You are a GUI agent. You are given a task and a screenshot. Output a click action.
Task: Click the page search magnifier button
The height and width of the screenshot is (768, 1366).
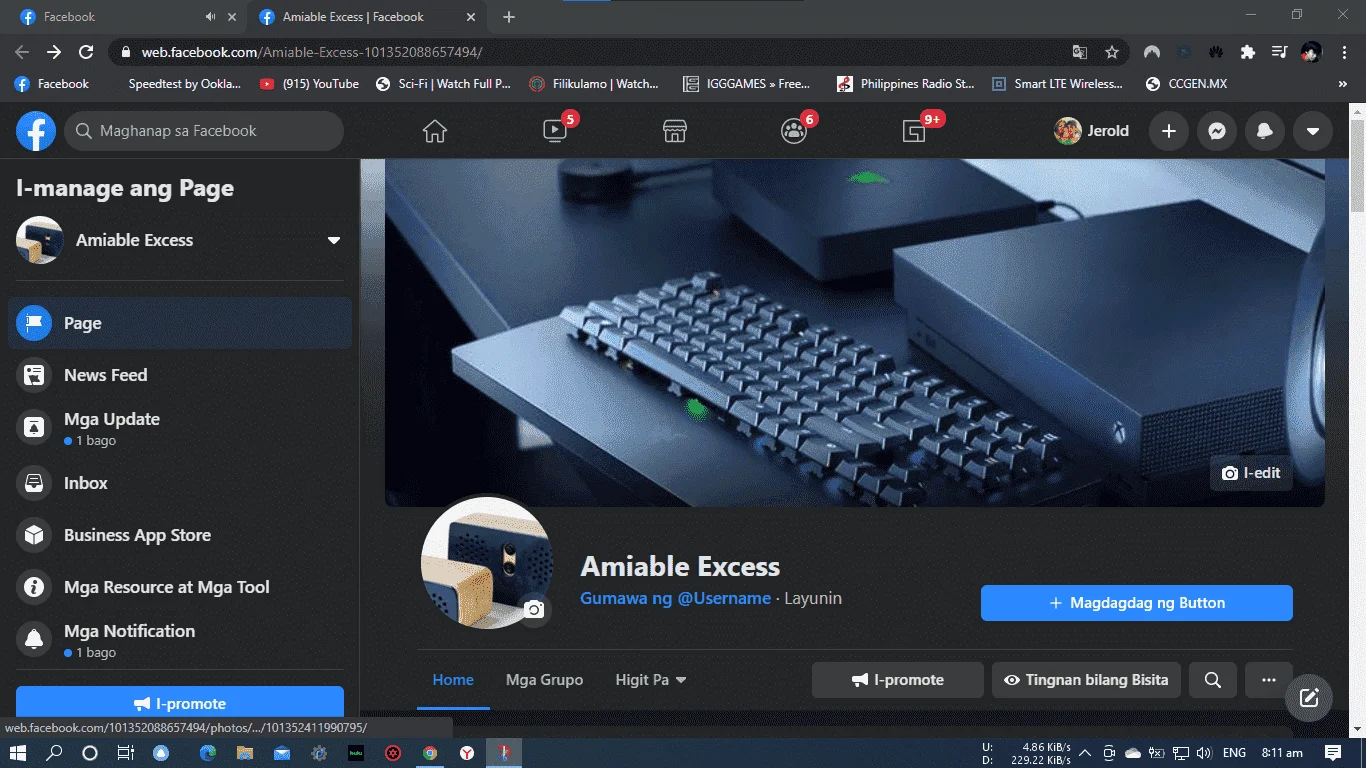coord(1213,680)
